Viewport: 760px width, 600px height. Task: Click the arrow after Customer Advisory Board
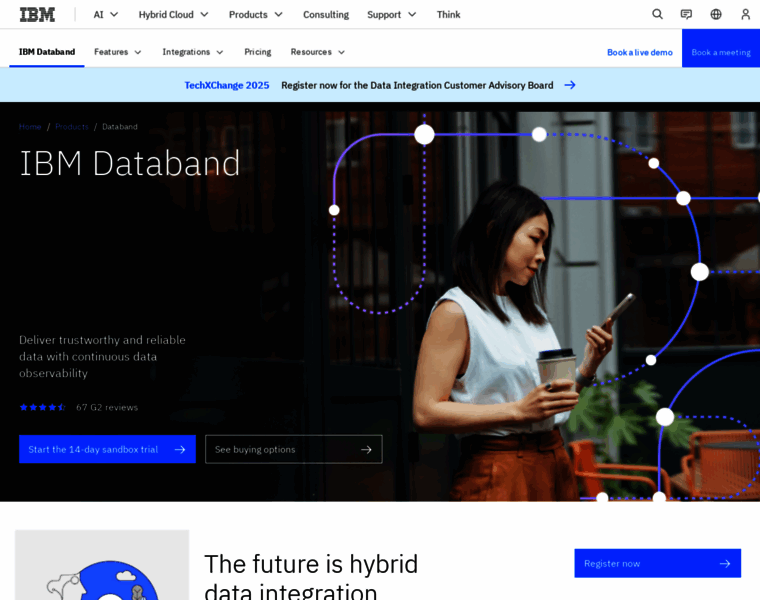coord(570,85)
